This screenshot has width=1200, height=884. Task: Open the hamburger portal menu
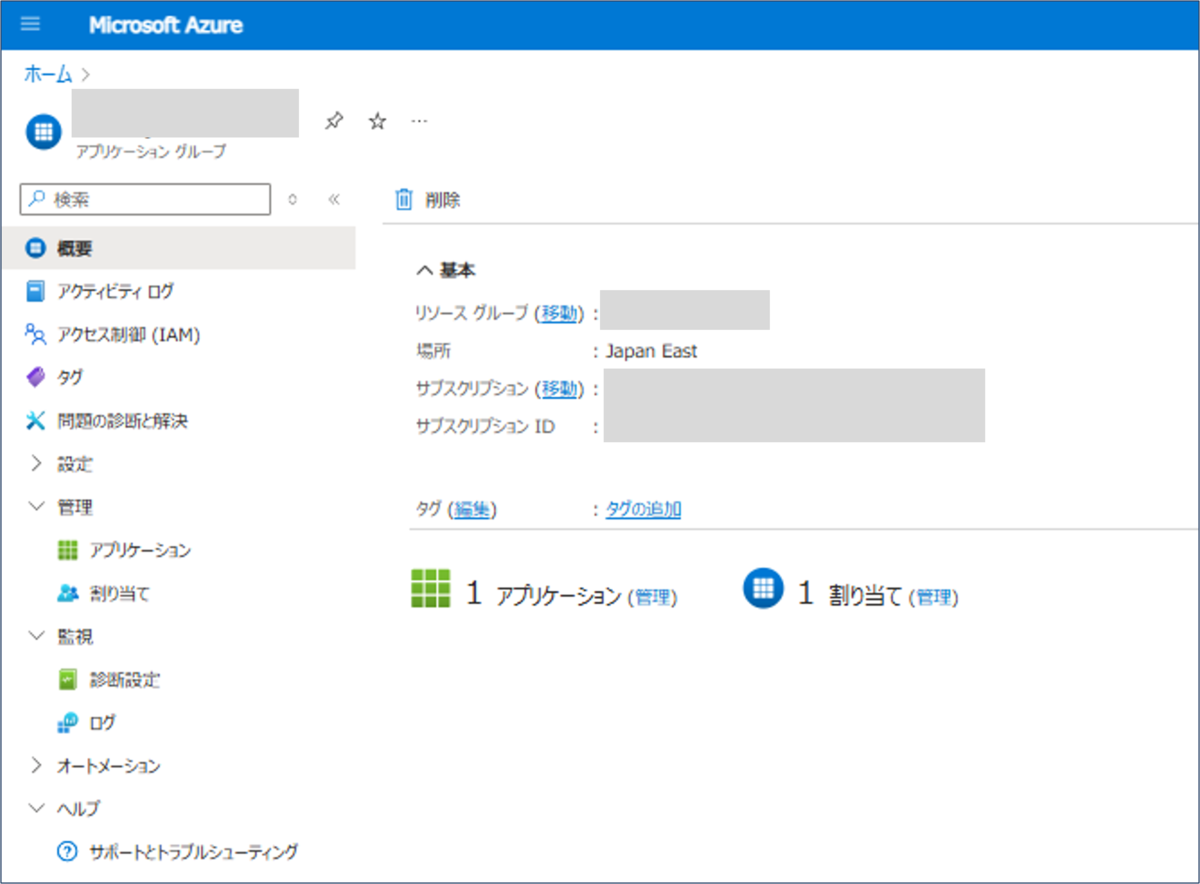click(x=31, y=24)
